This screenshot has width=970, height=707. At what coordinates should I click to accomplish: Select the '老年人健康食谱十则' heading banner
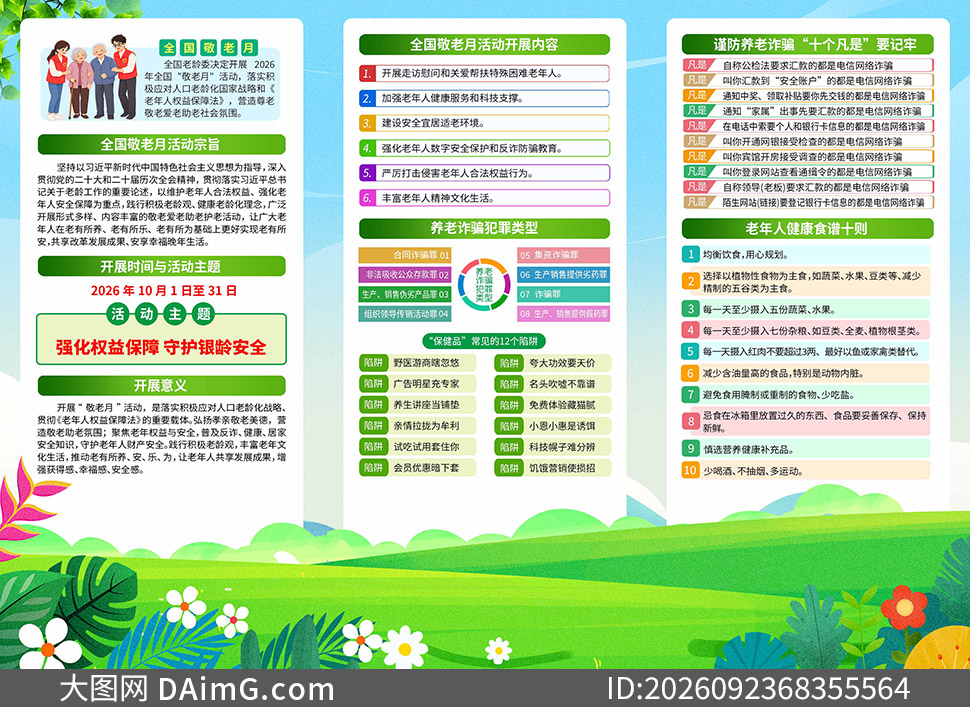[807, 228]
